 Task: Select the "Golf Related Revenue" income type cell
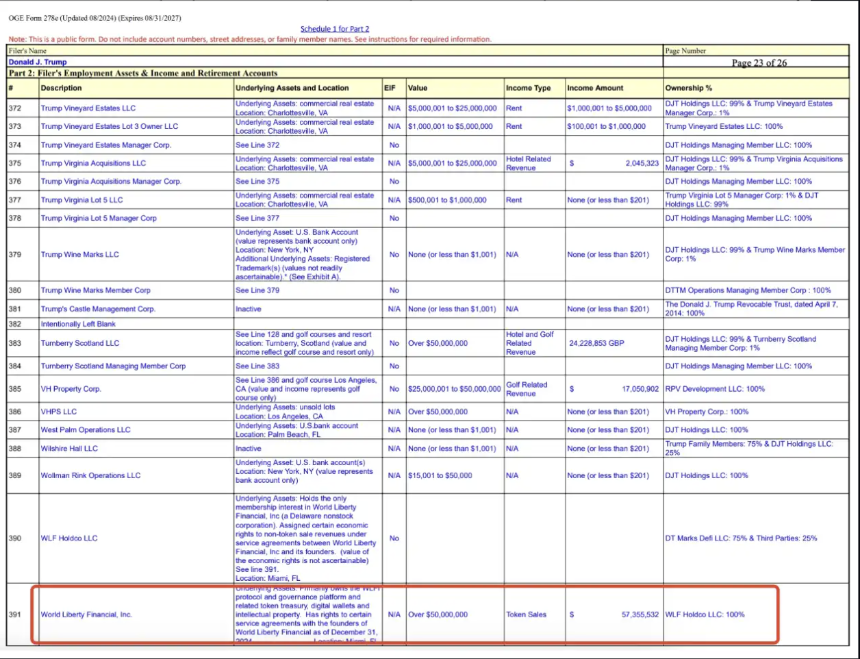pos(526,388)
